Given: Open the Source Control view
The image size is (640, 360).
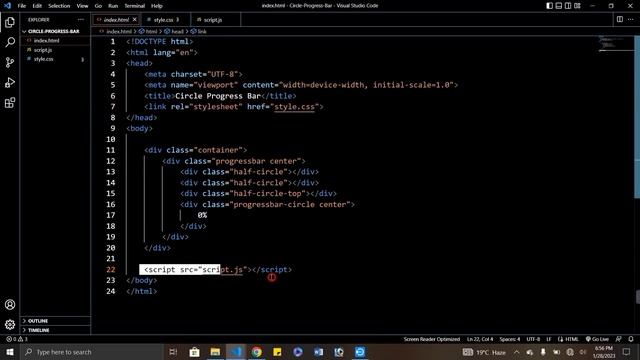Looking at the screenshot, I should click(x=10, y=62).
